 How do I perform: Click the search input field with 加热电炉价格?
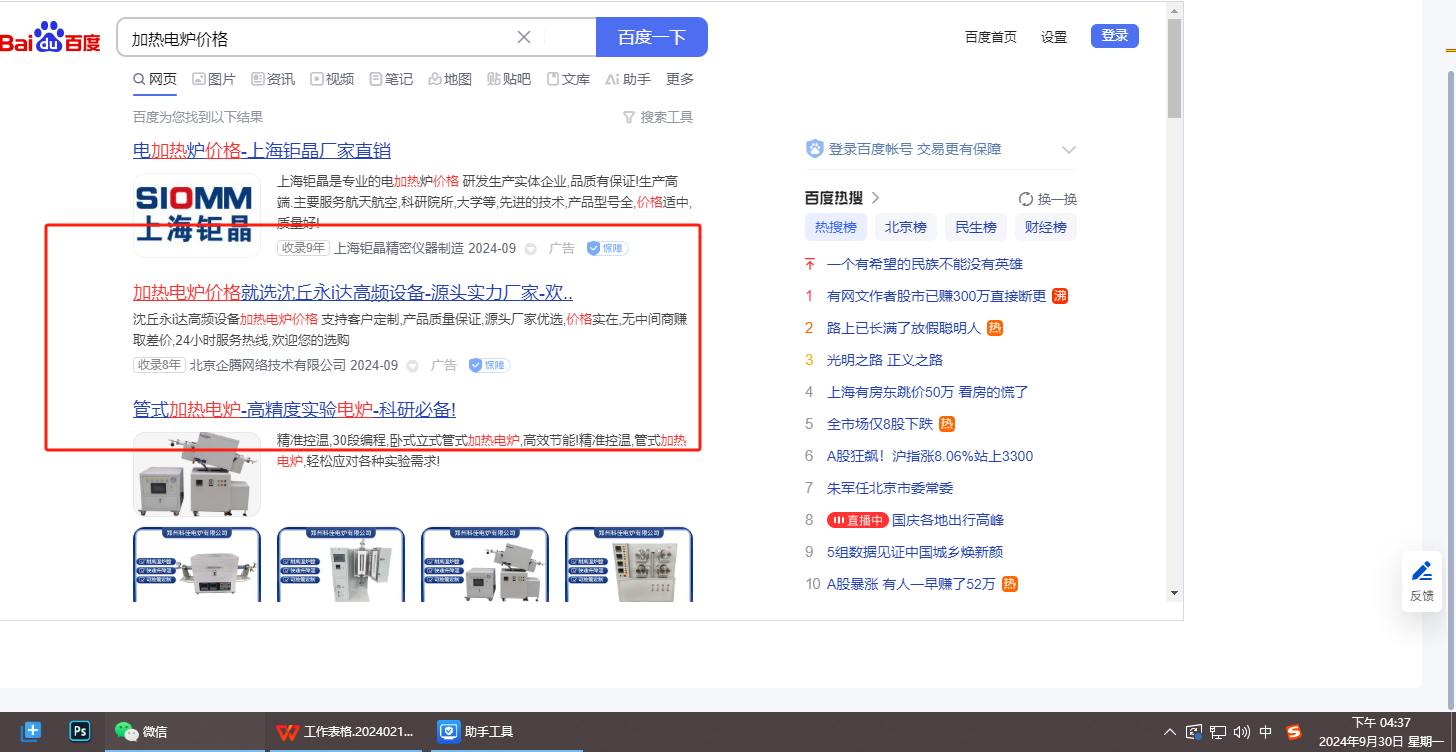320,38
